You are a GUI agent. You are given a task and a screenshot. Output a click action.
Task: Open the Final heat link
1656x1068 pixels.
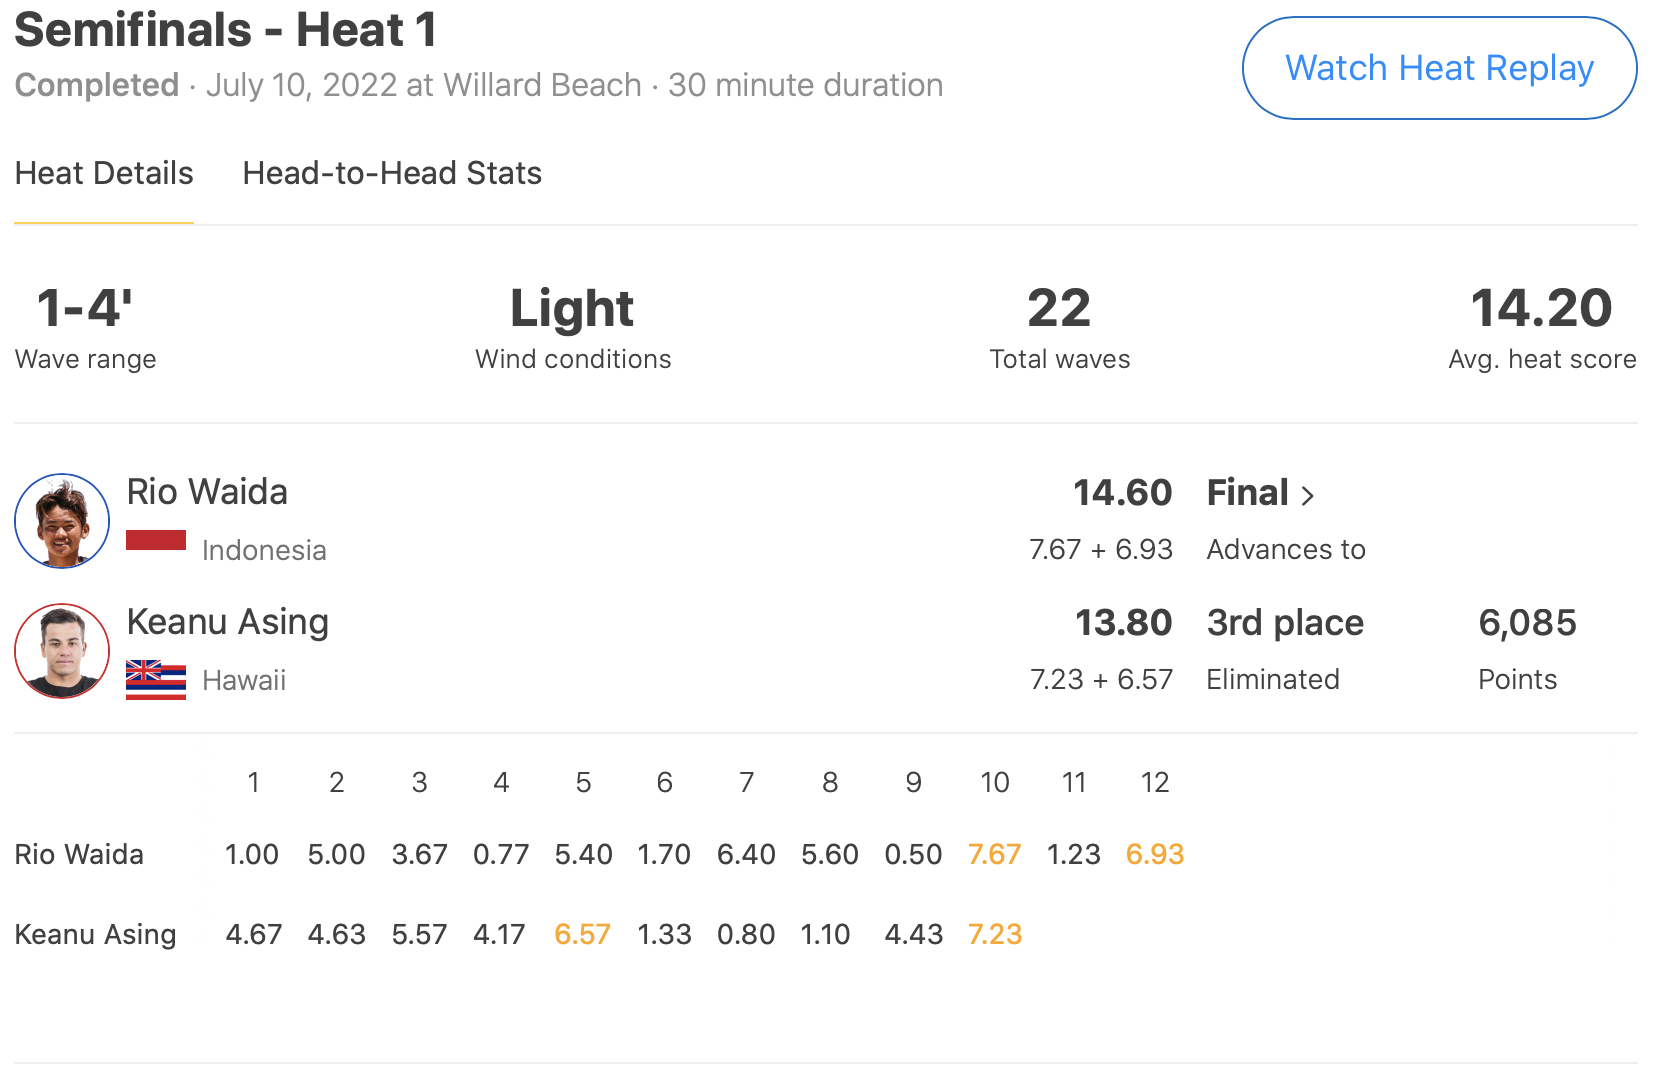[x=1247, y=493]
